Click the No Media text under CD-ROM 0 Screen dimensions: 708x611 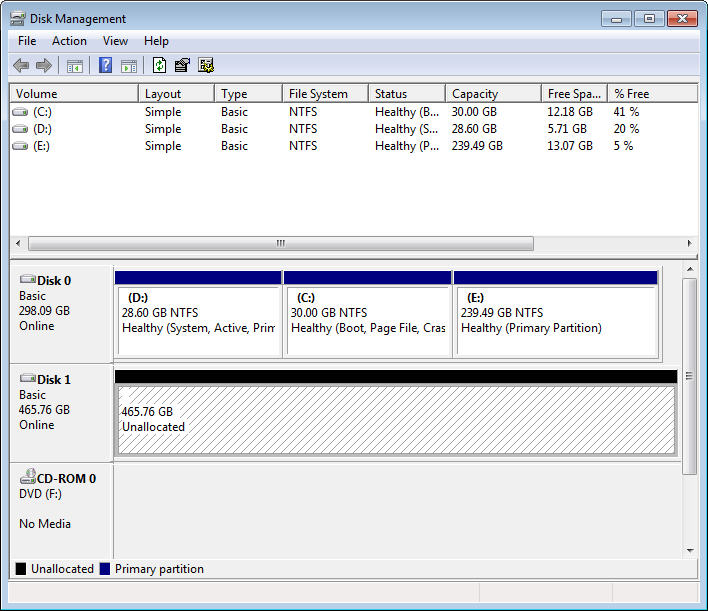(x=45, y=524)
